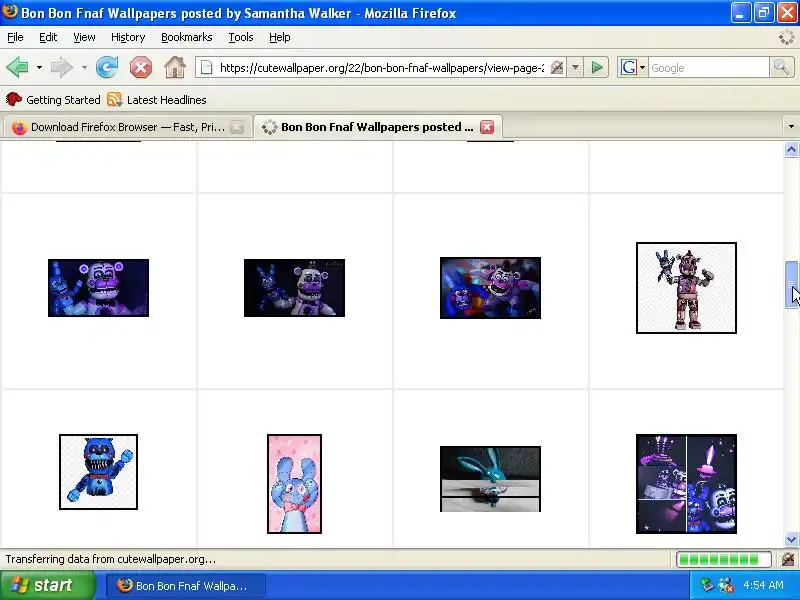This screenshot has width=800, height=600.
Task: Click the broken lock icon in address bar
Action: pyautogui.click(x=557, y=67)
